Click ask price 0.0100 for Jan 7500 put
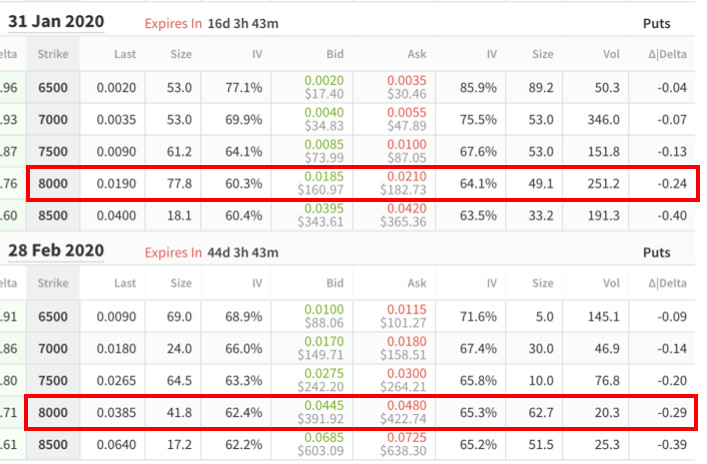 [406, 144]
